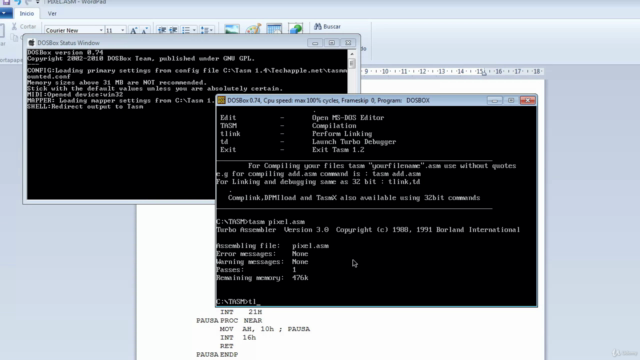Click 'PAUSA PROC NEAR' line in WordPad document
Viewport: 640px width, 360px height.
(229, 320)
